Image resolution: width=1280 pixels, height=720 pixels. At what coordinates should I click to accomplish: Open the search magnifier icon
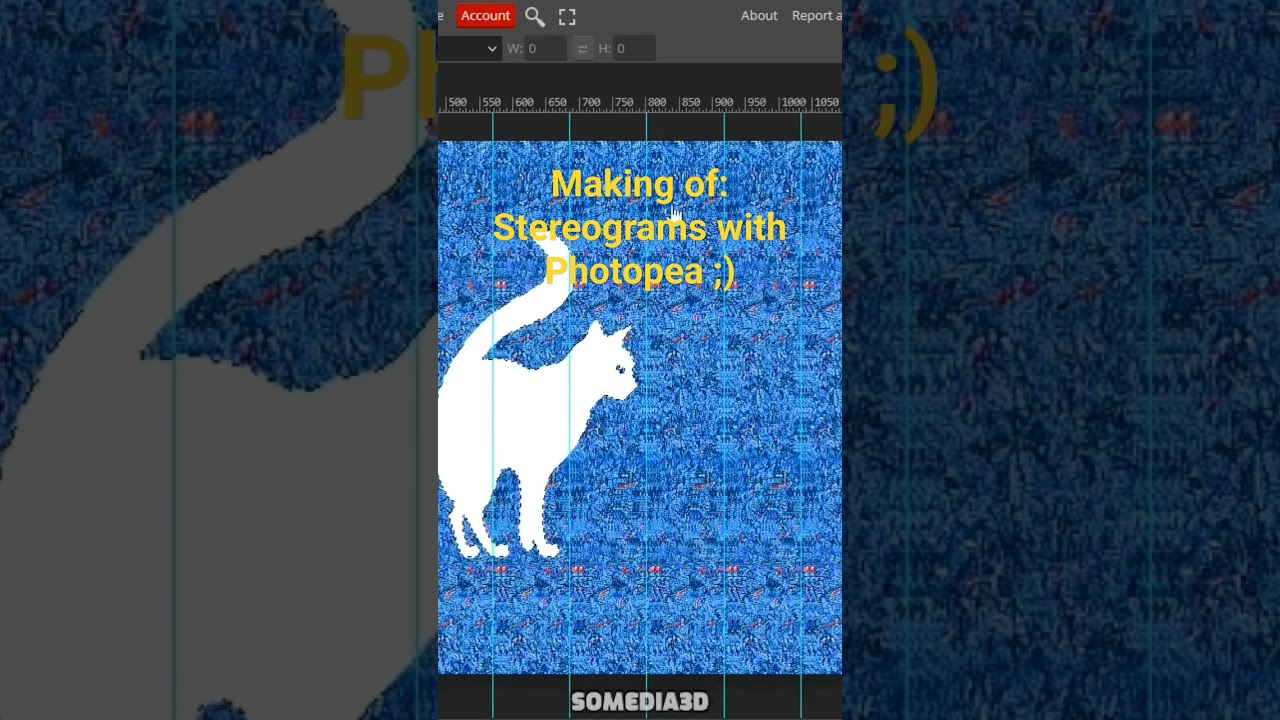(x=535, y=16)
